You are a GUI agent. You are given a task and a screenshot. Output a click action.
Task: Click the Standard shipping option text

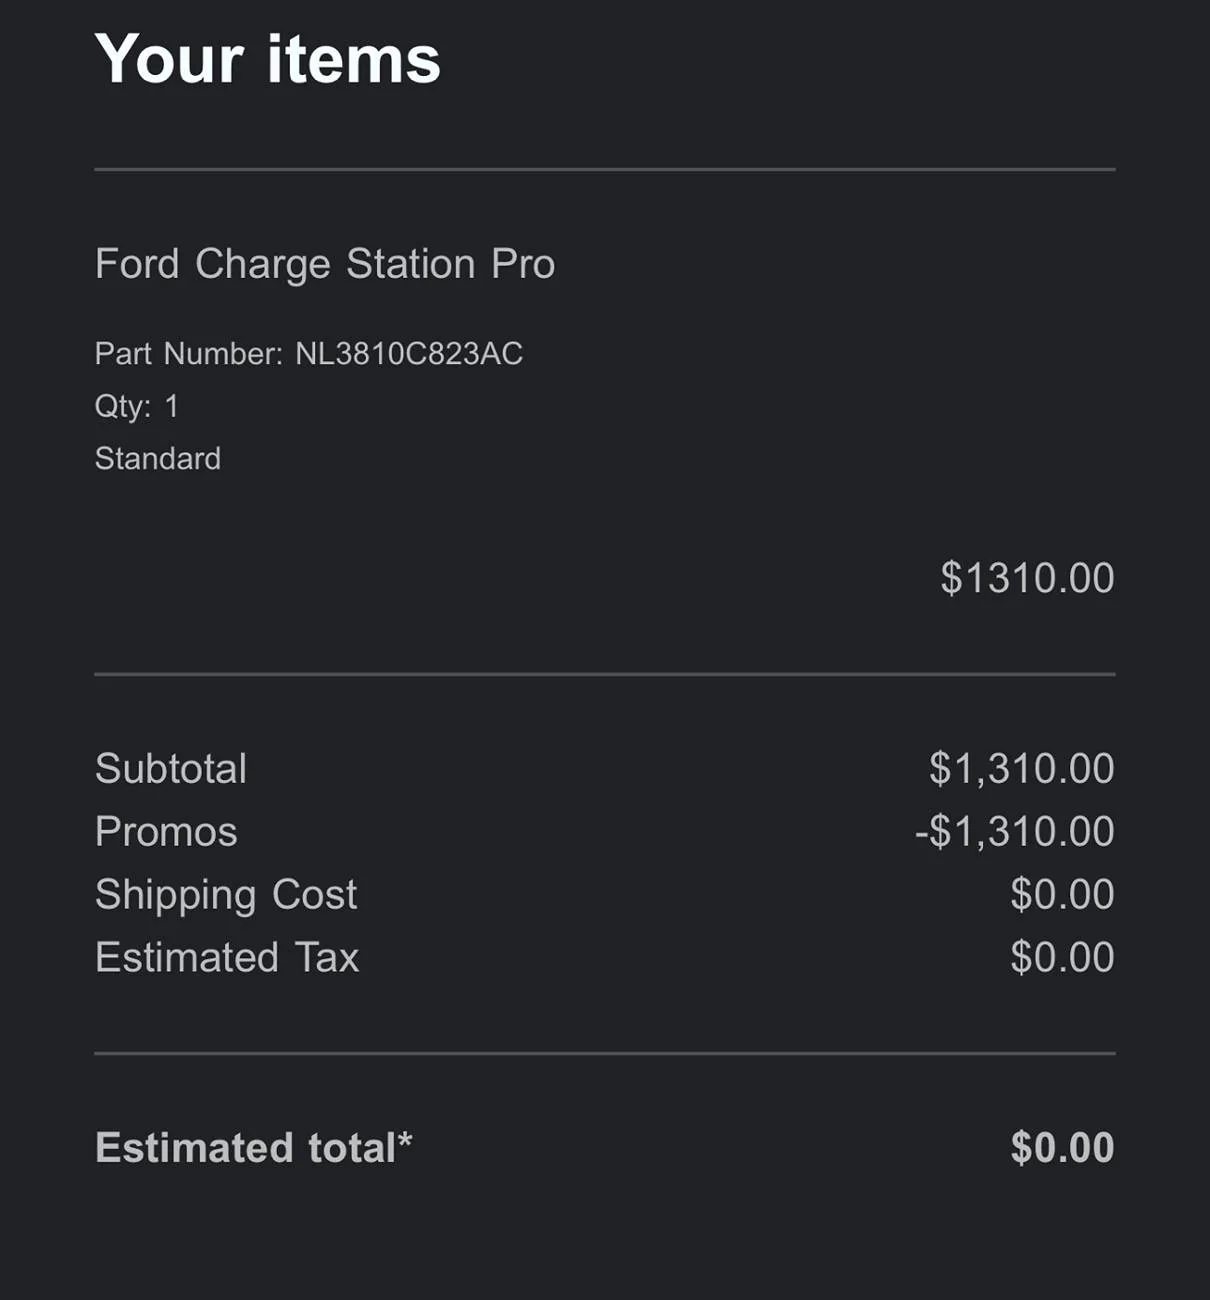coord(157,459)
